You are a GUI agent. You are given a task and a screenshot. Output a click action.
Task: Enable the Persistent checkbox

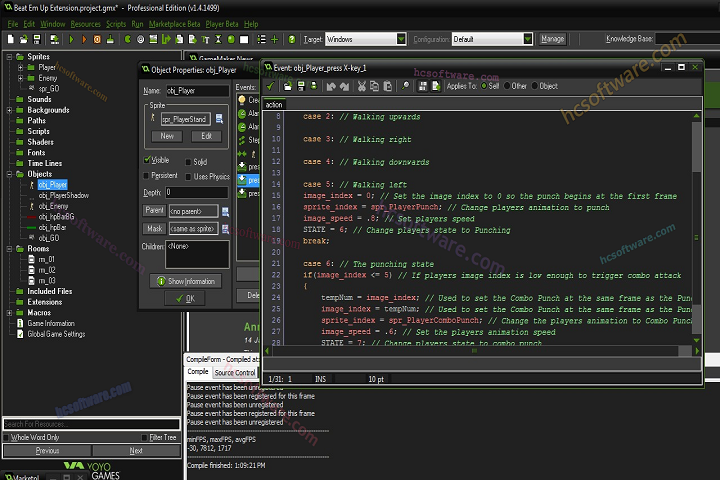coord(146,175)
